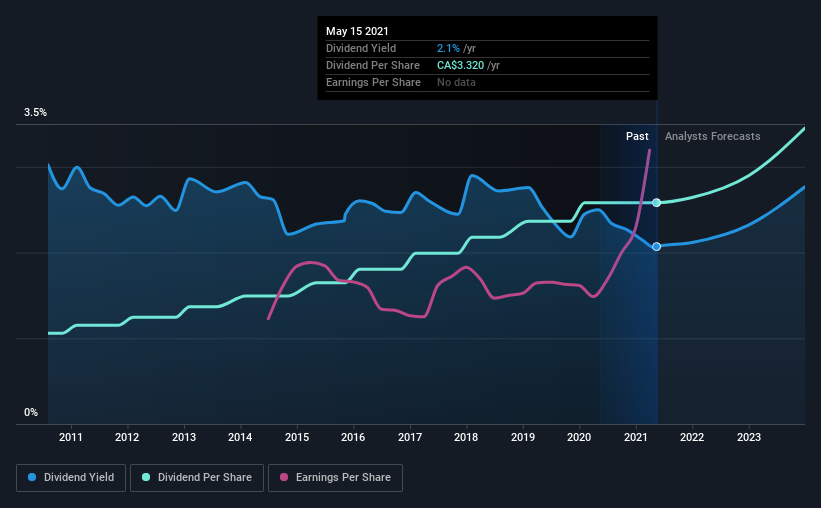Click the 2015 label on the x-axis
821x508 pixels.
[x=297, y=437]
